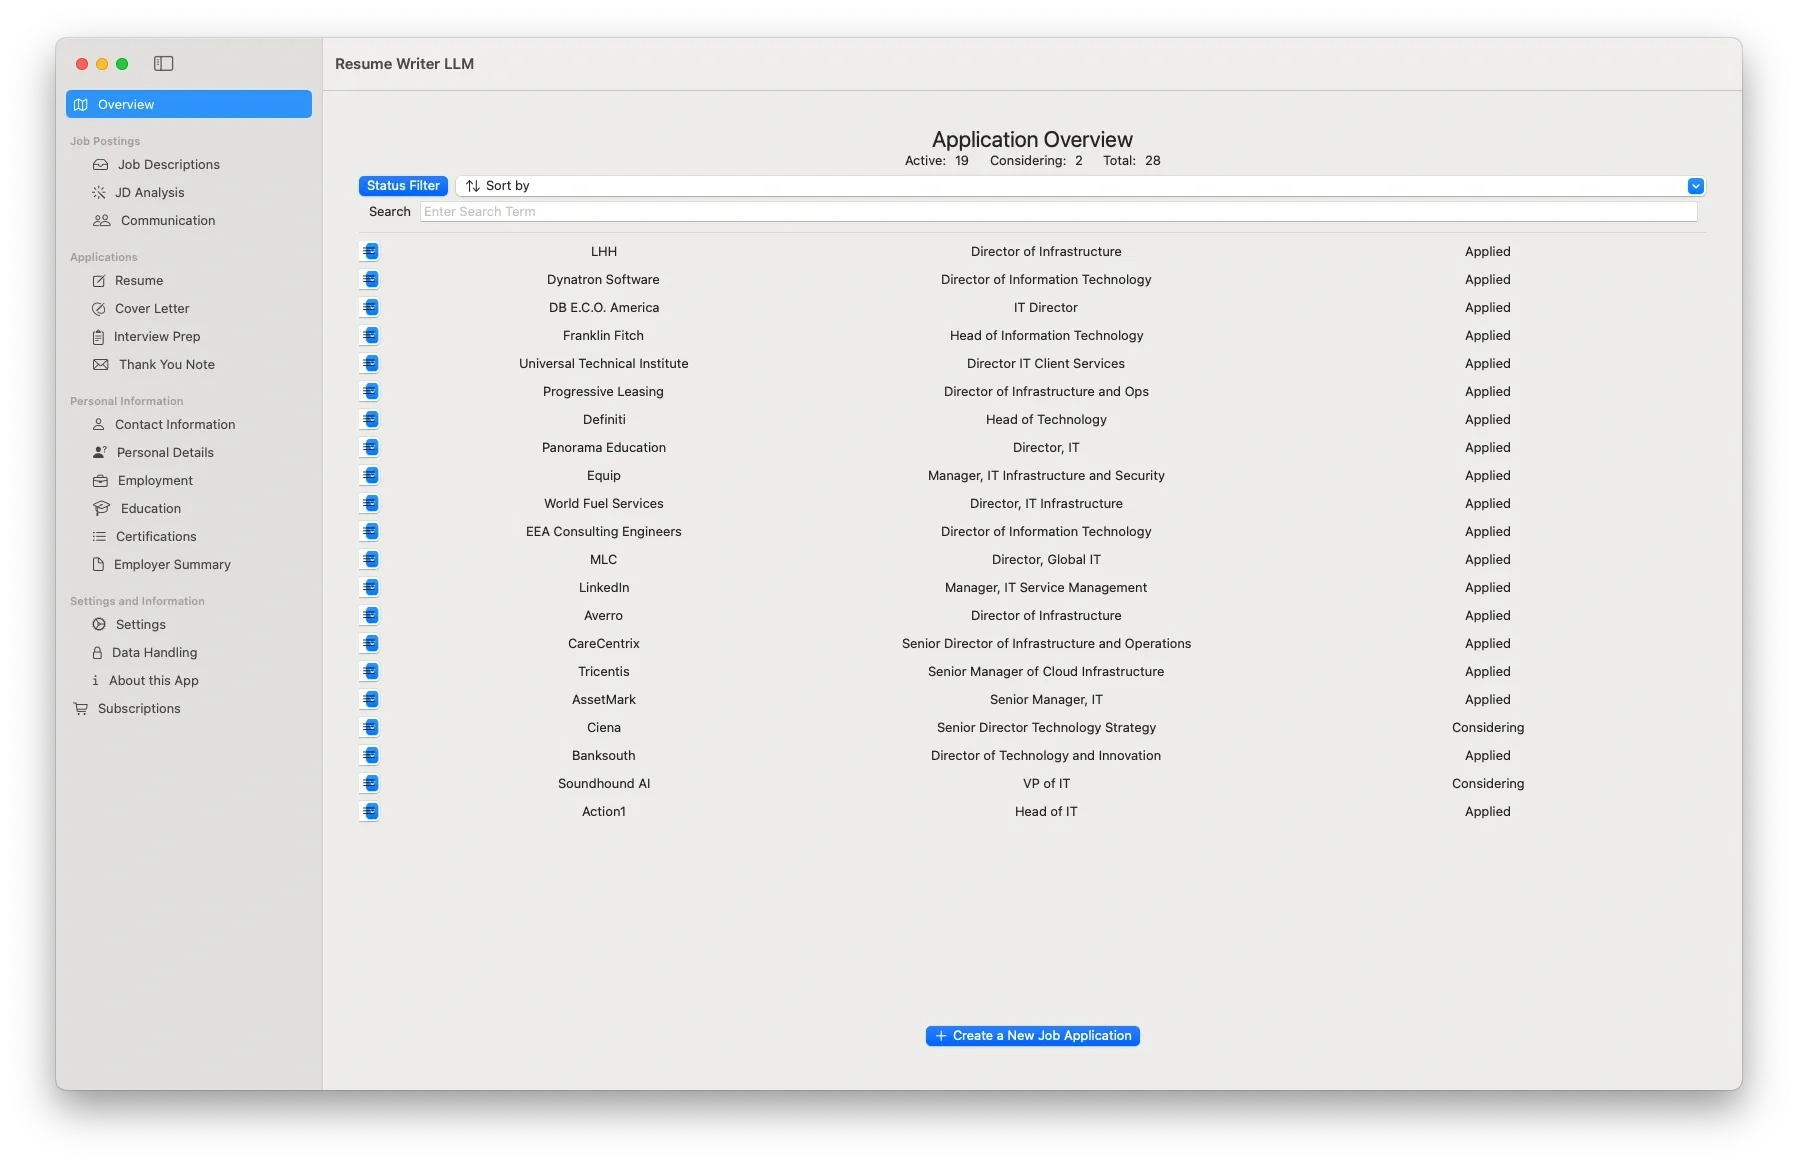Click the Sort by field

click(x=1080, y=186)
